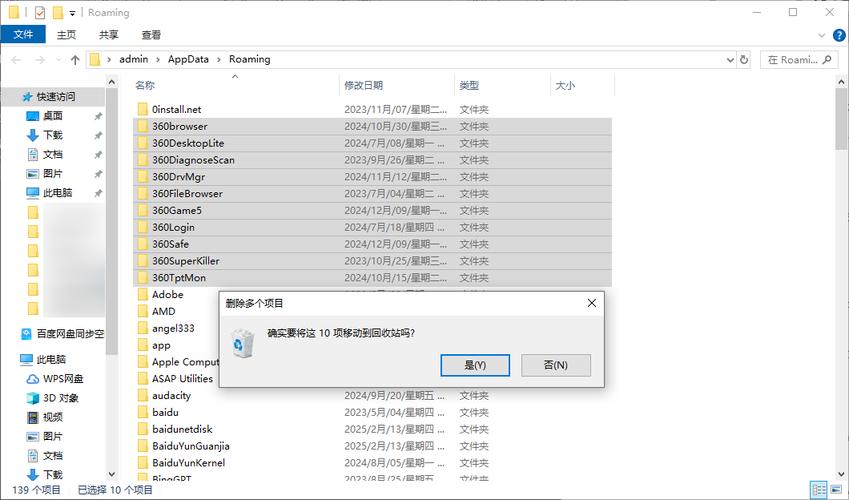
Task: Cancel deletion with the 否(N) button
Action: click(556, 365)
